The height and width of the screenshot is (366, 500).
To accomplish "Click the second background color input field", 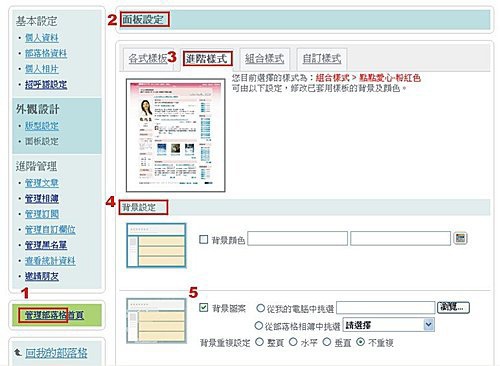I will pos(400,239).
